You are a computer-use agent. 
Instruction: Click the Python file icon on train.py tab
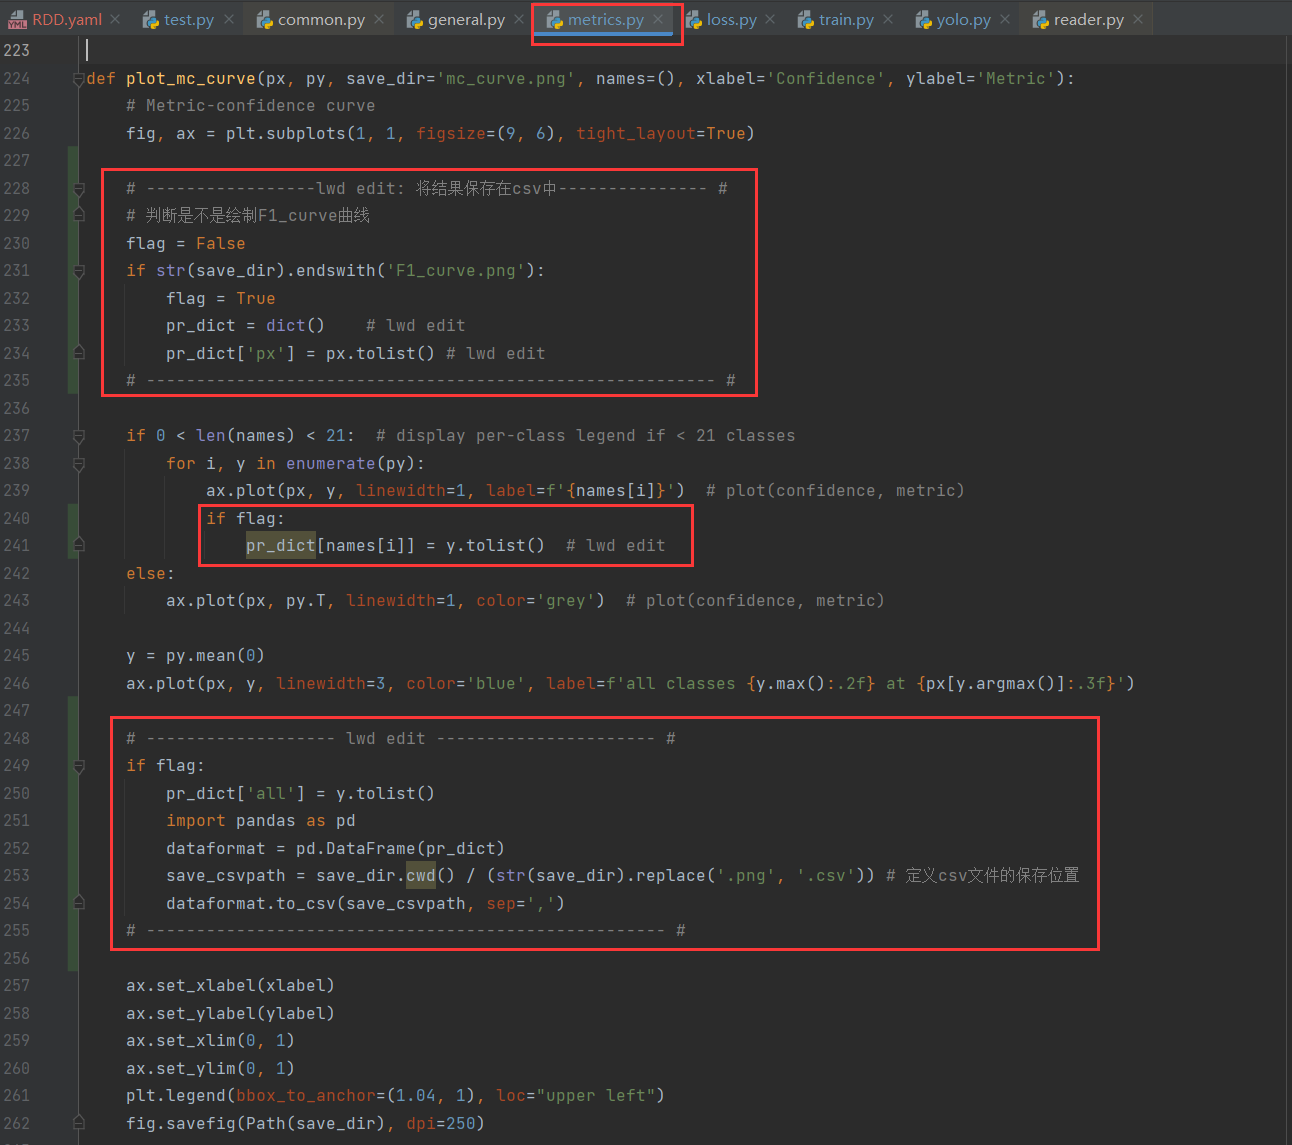806,20
